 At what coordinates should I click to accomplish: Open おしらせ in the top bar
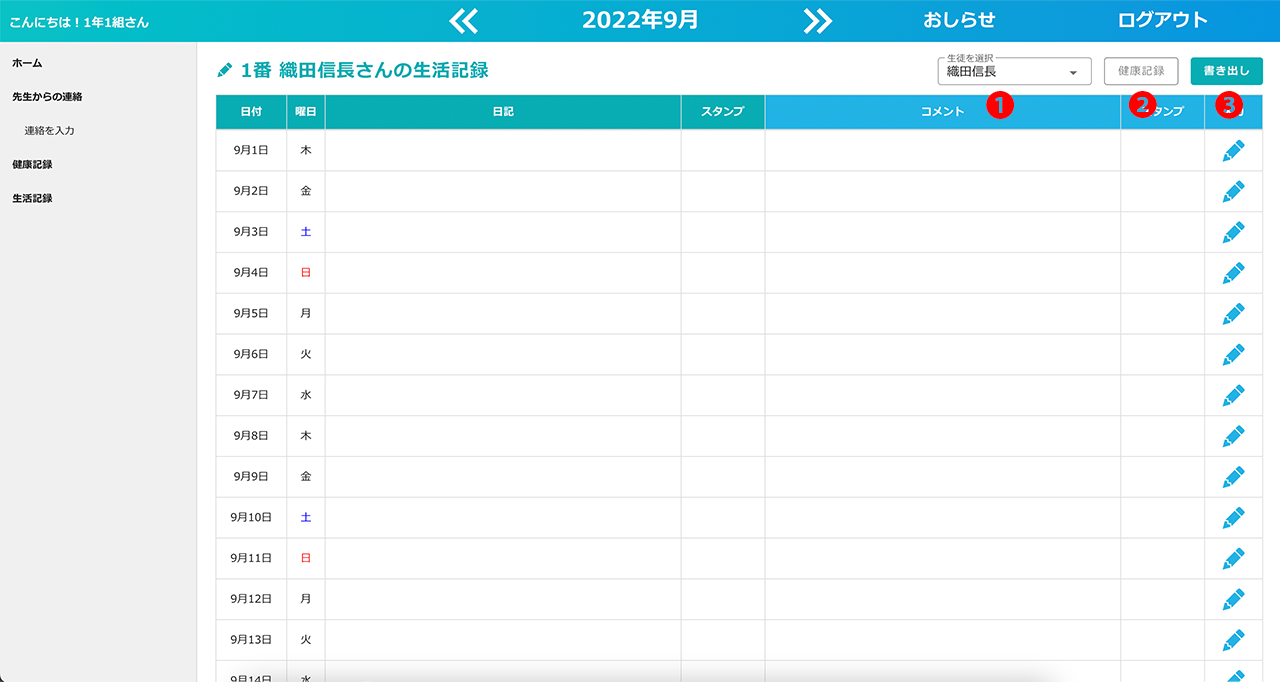[959, 20]
